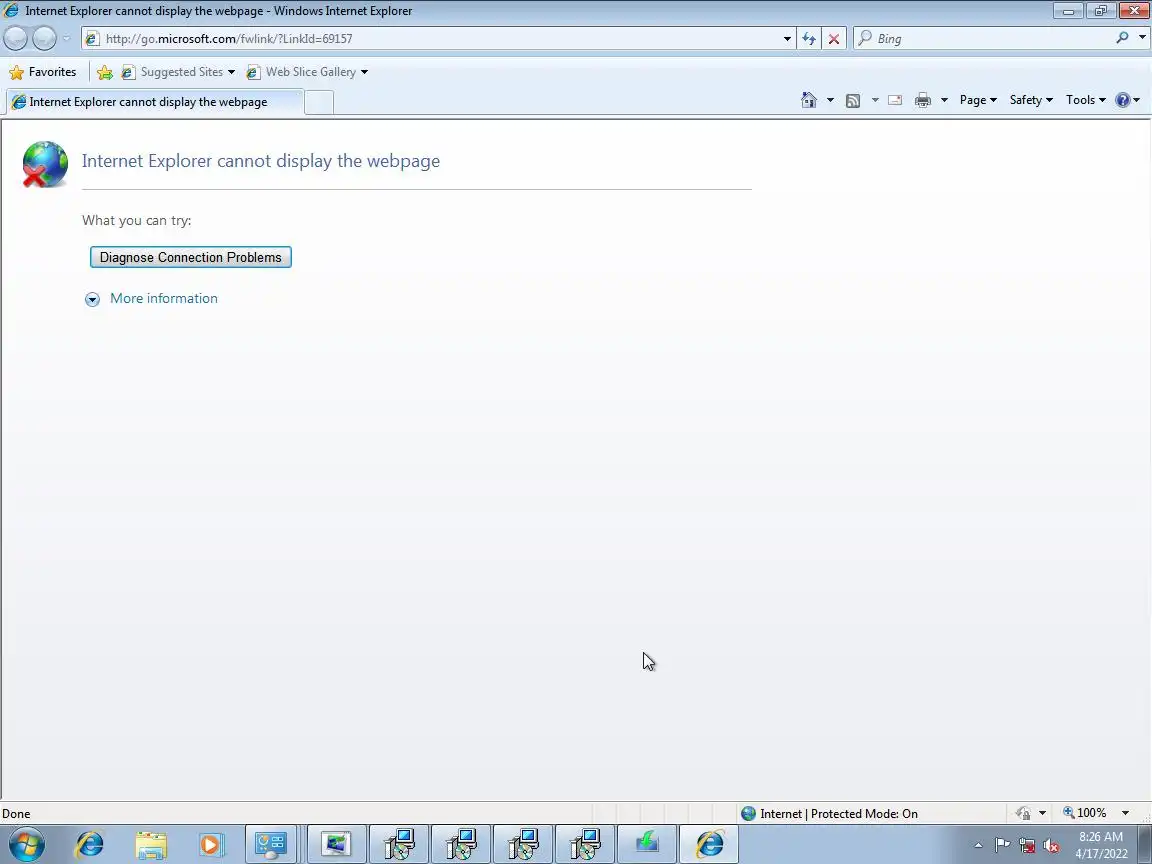Switch to the active Internet Explorer taskbar button
1152x864 pixels.
click(x=710, y=844)
